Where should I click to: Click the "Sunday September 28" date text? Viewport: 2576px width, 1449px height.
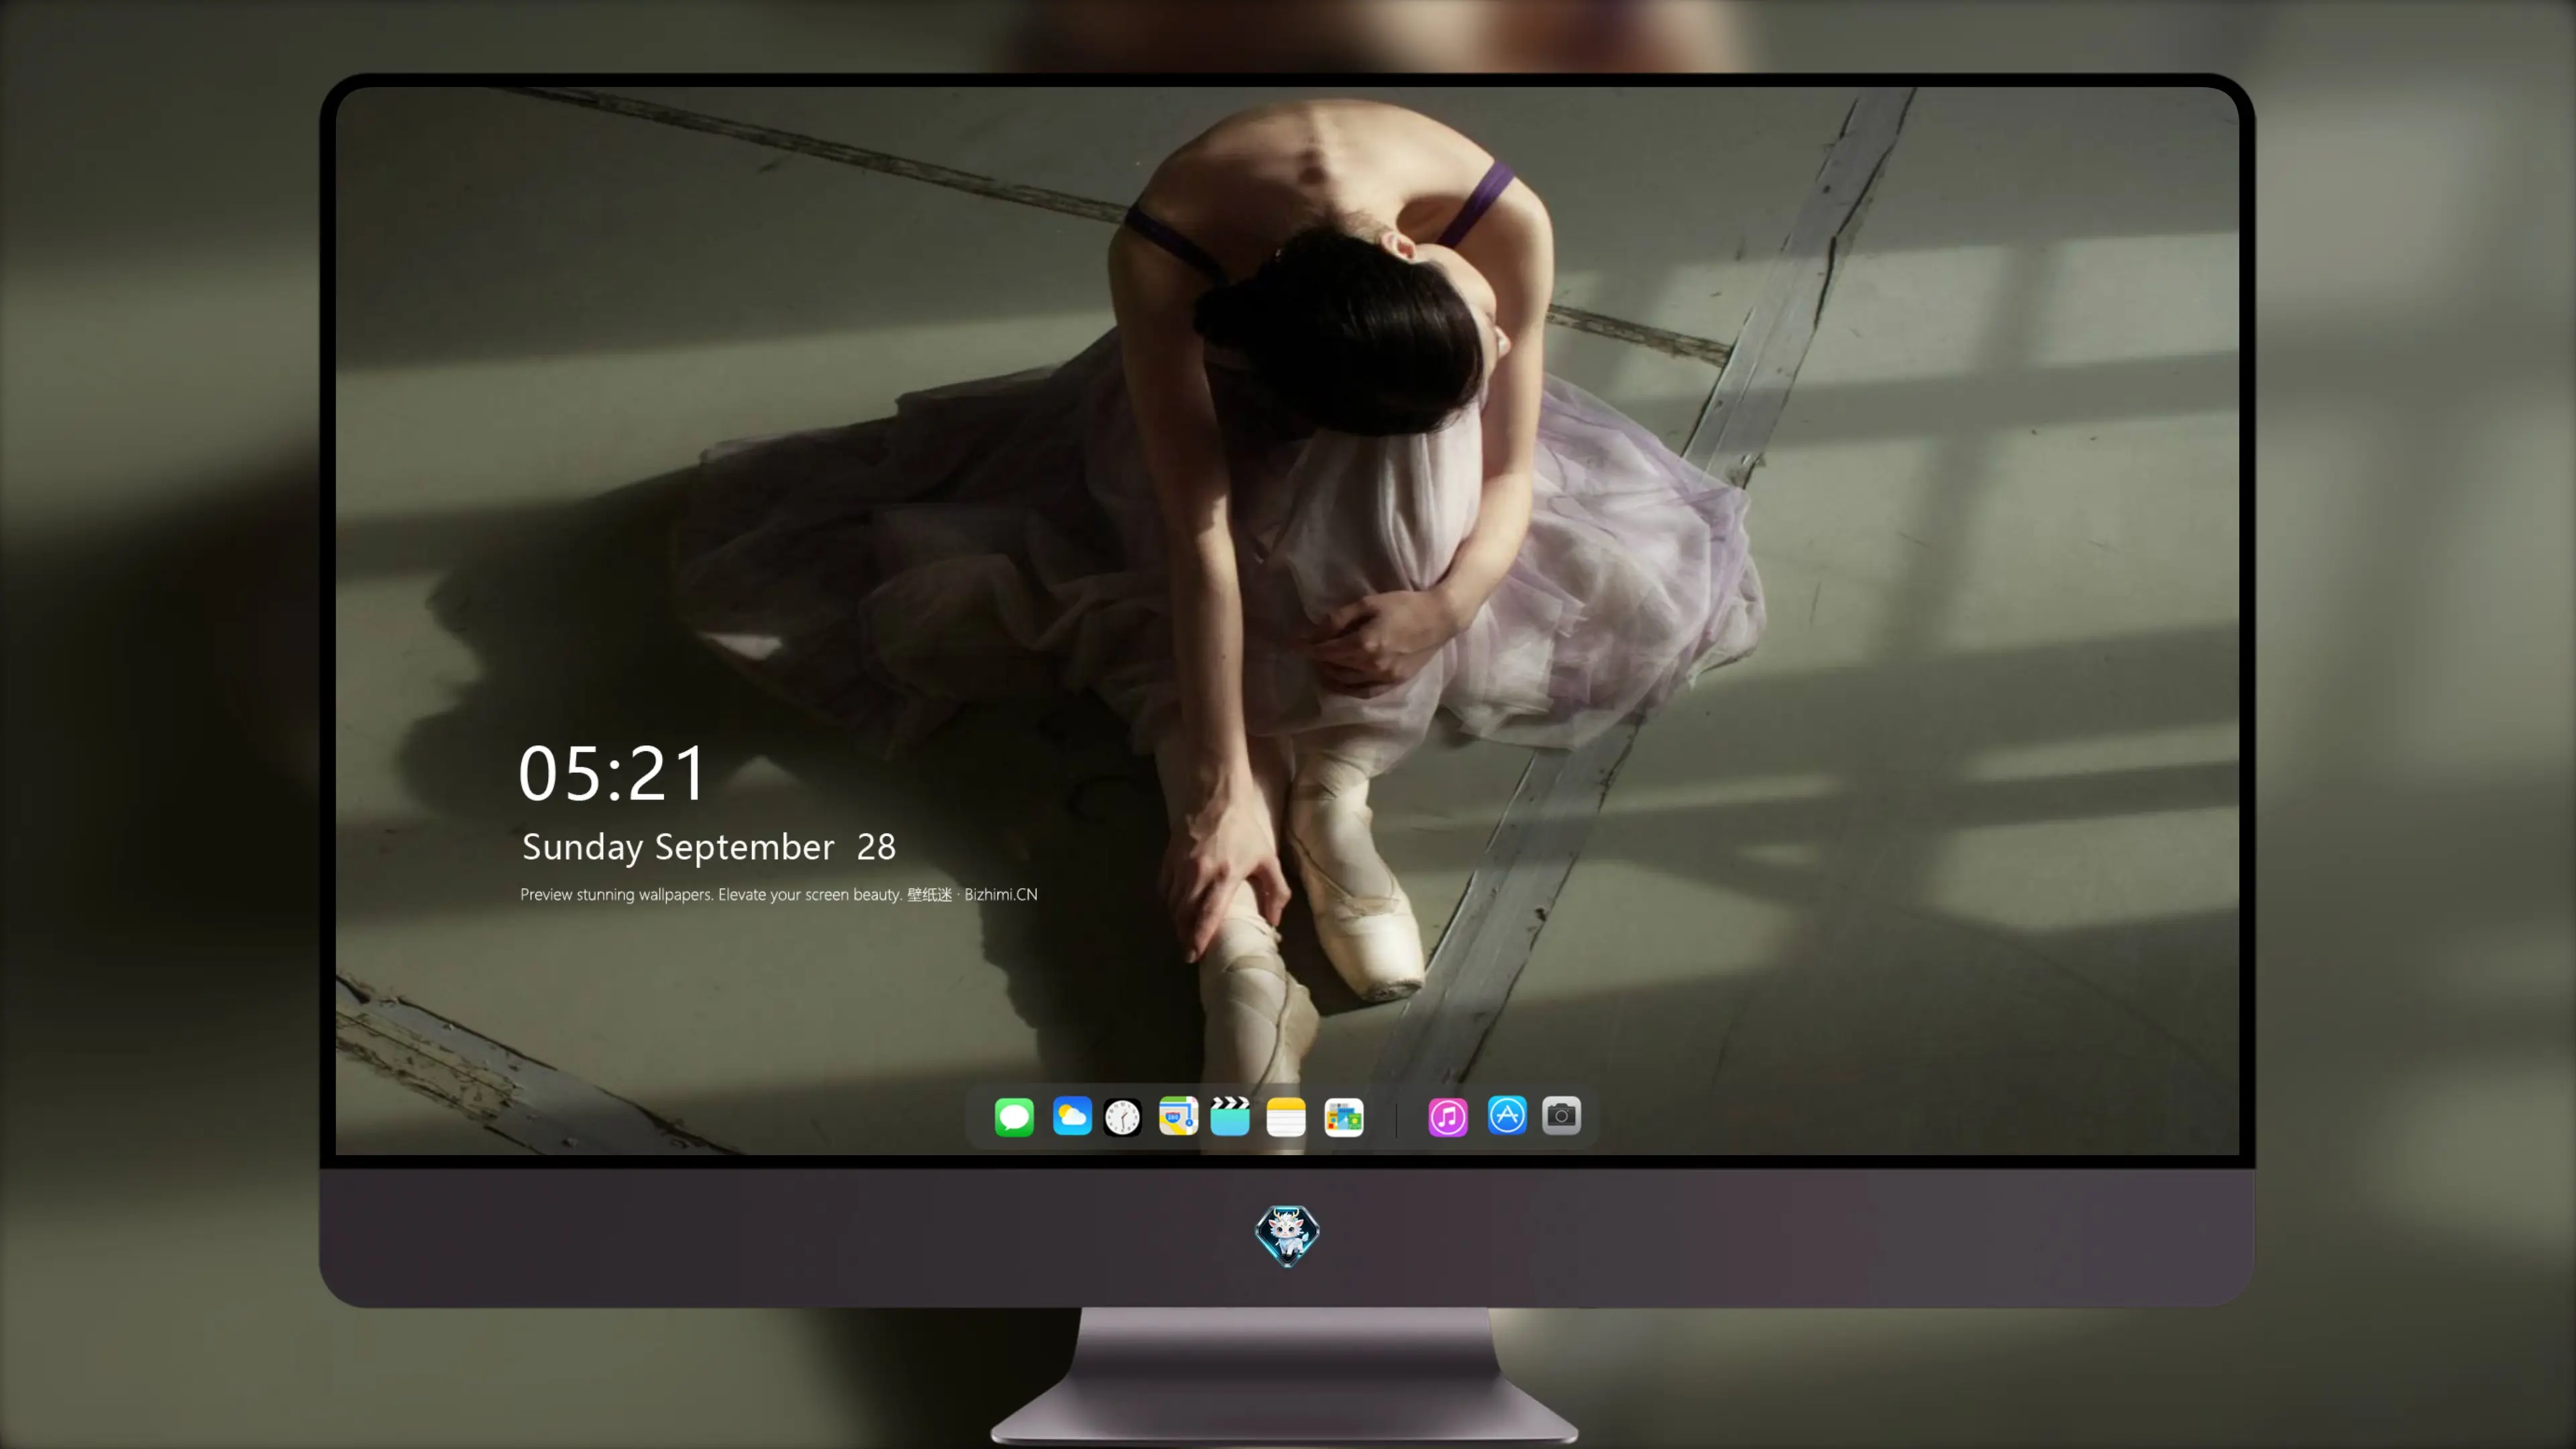pyautogui.click(x=709, y=847)
